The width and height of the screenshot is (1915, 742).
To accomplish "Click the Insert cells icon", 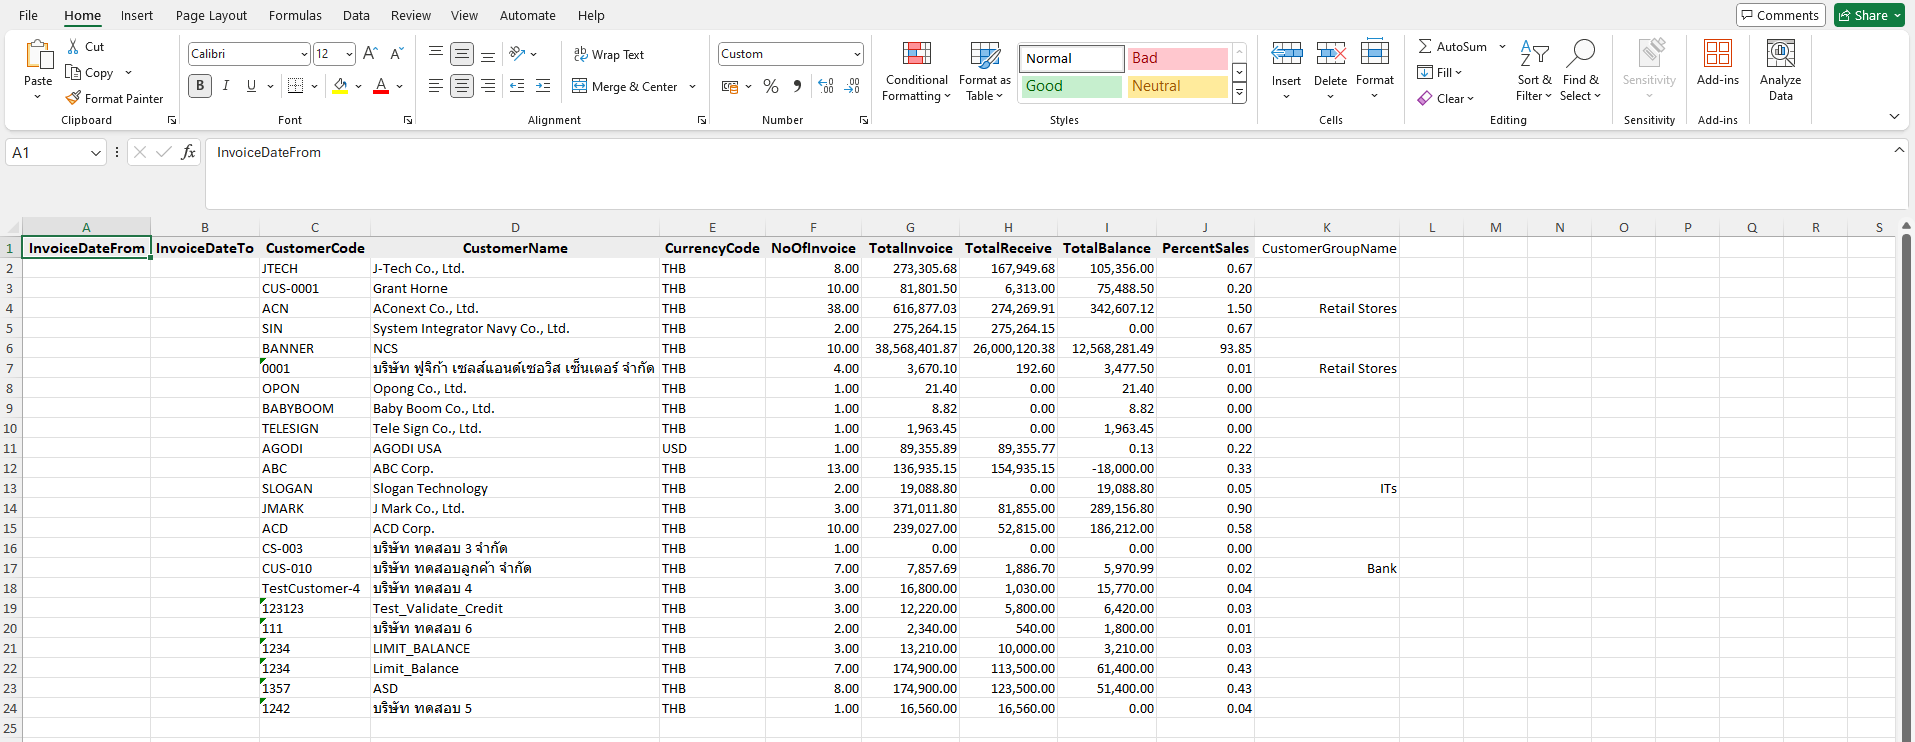I will (1286, 54).
